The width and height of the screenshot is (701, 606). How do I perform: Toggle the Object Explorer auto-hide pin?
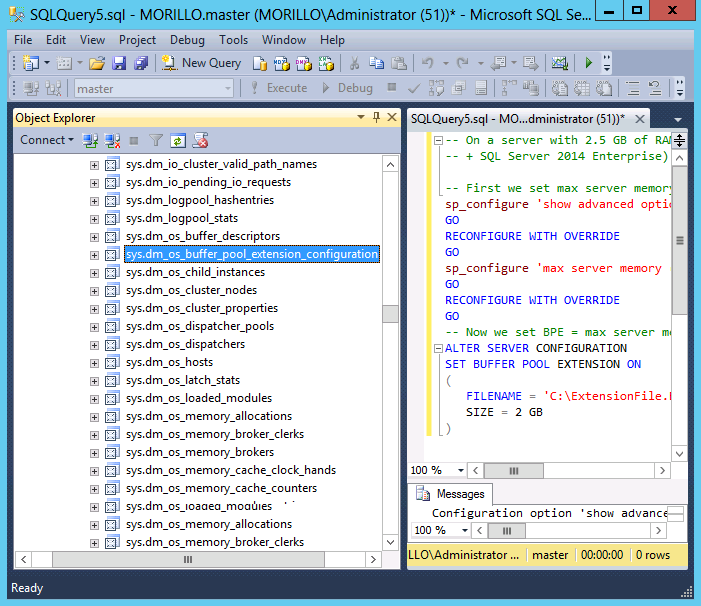tap(376, 118)
